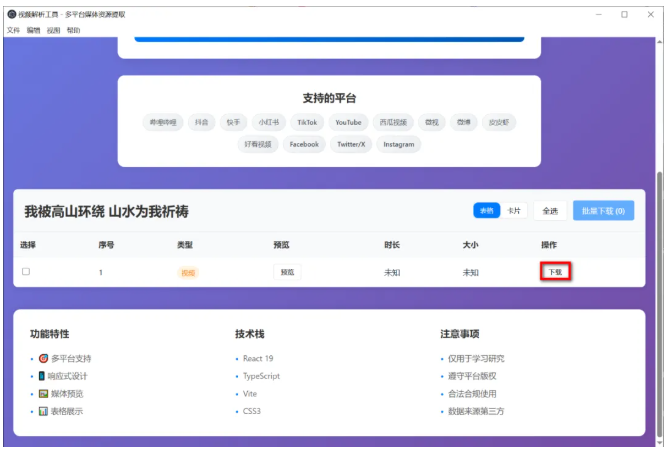
Task: Switch to 卡片 card view
Action: 514,210
